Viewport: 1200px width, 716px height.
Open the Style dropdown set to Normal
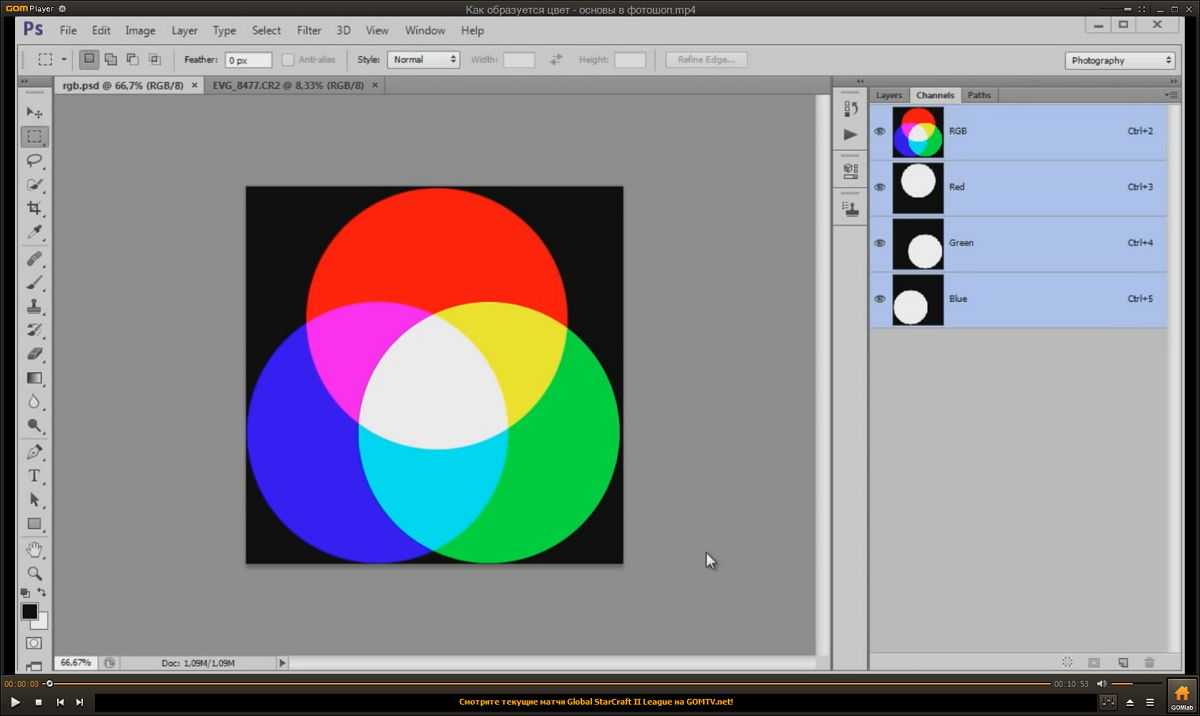click(x=423, y=60)
